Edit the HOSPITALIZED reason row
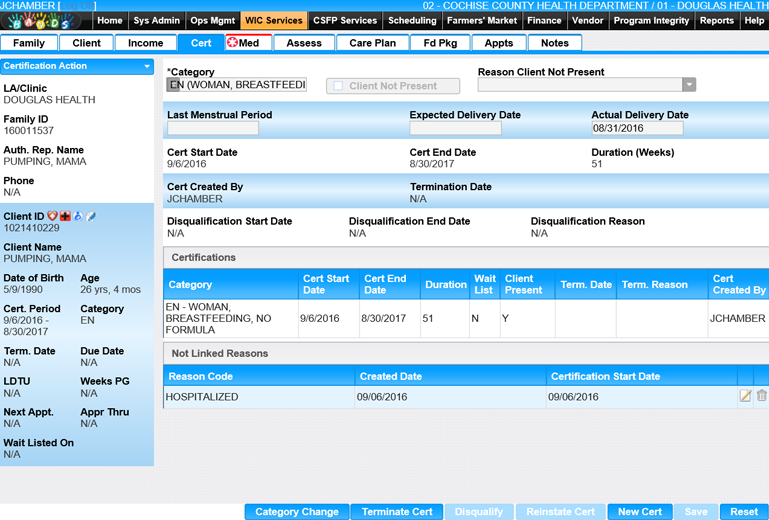769x520 pixels. [745, 396]
